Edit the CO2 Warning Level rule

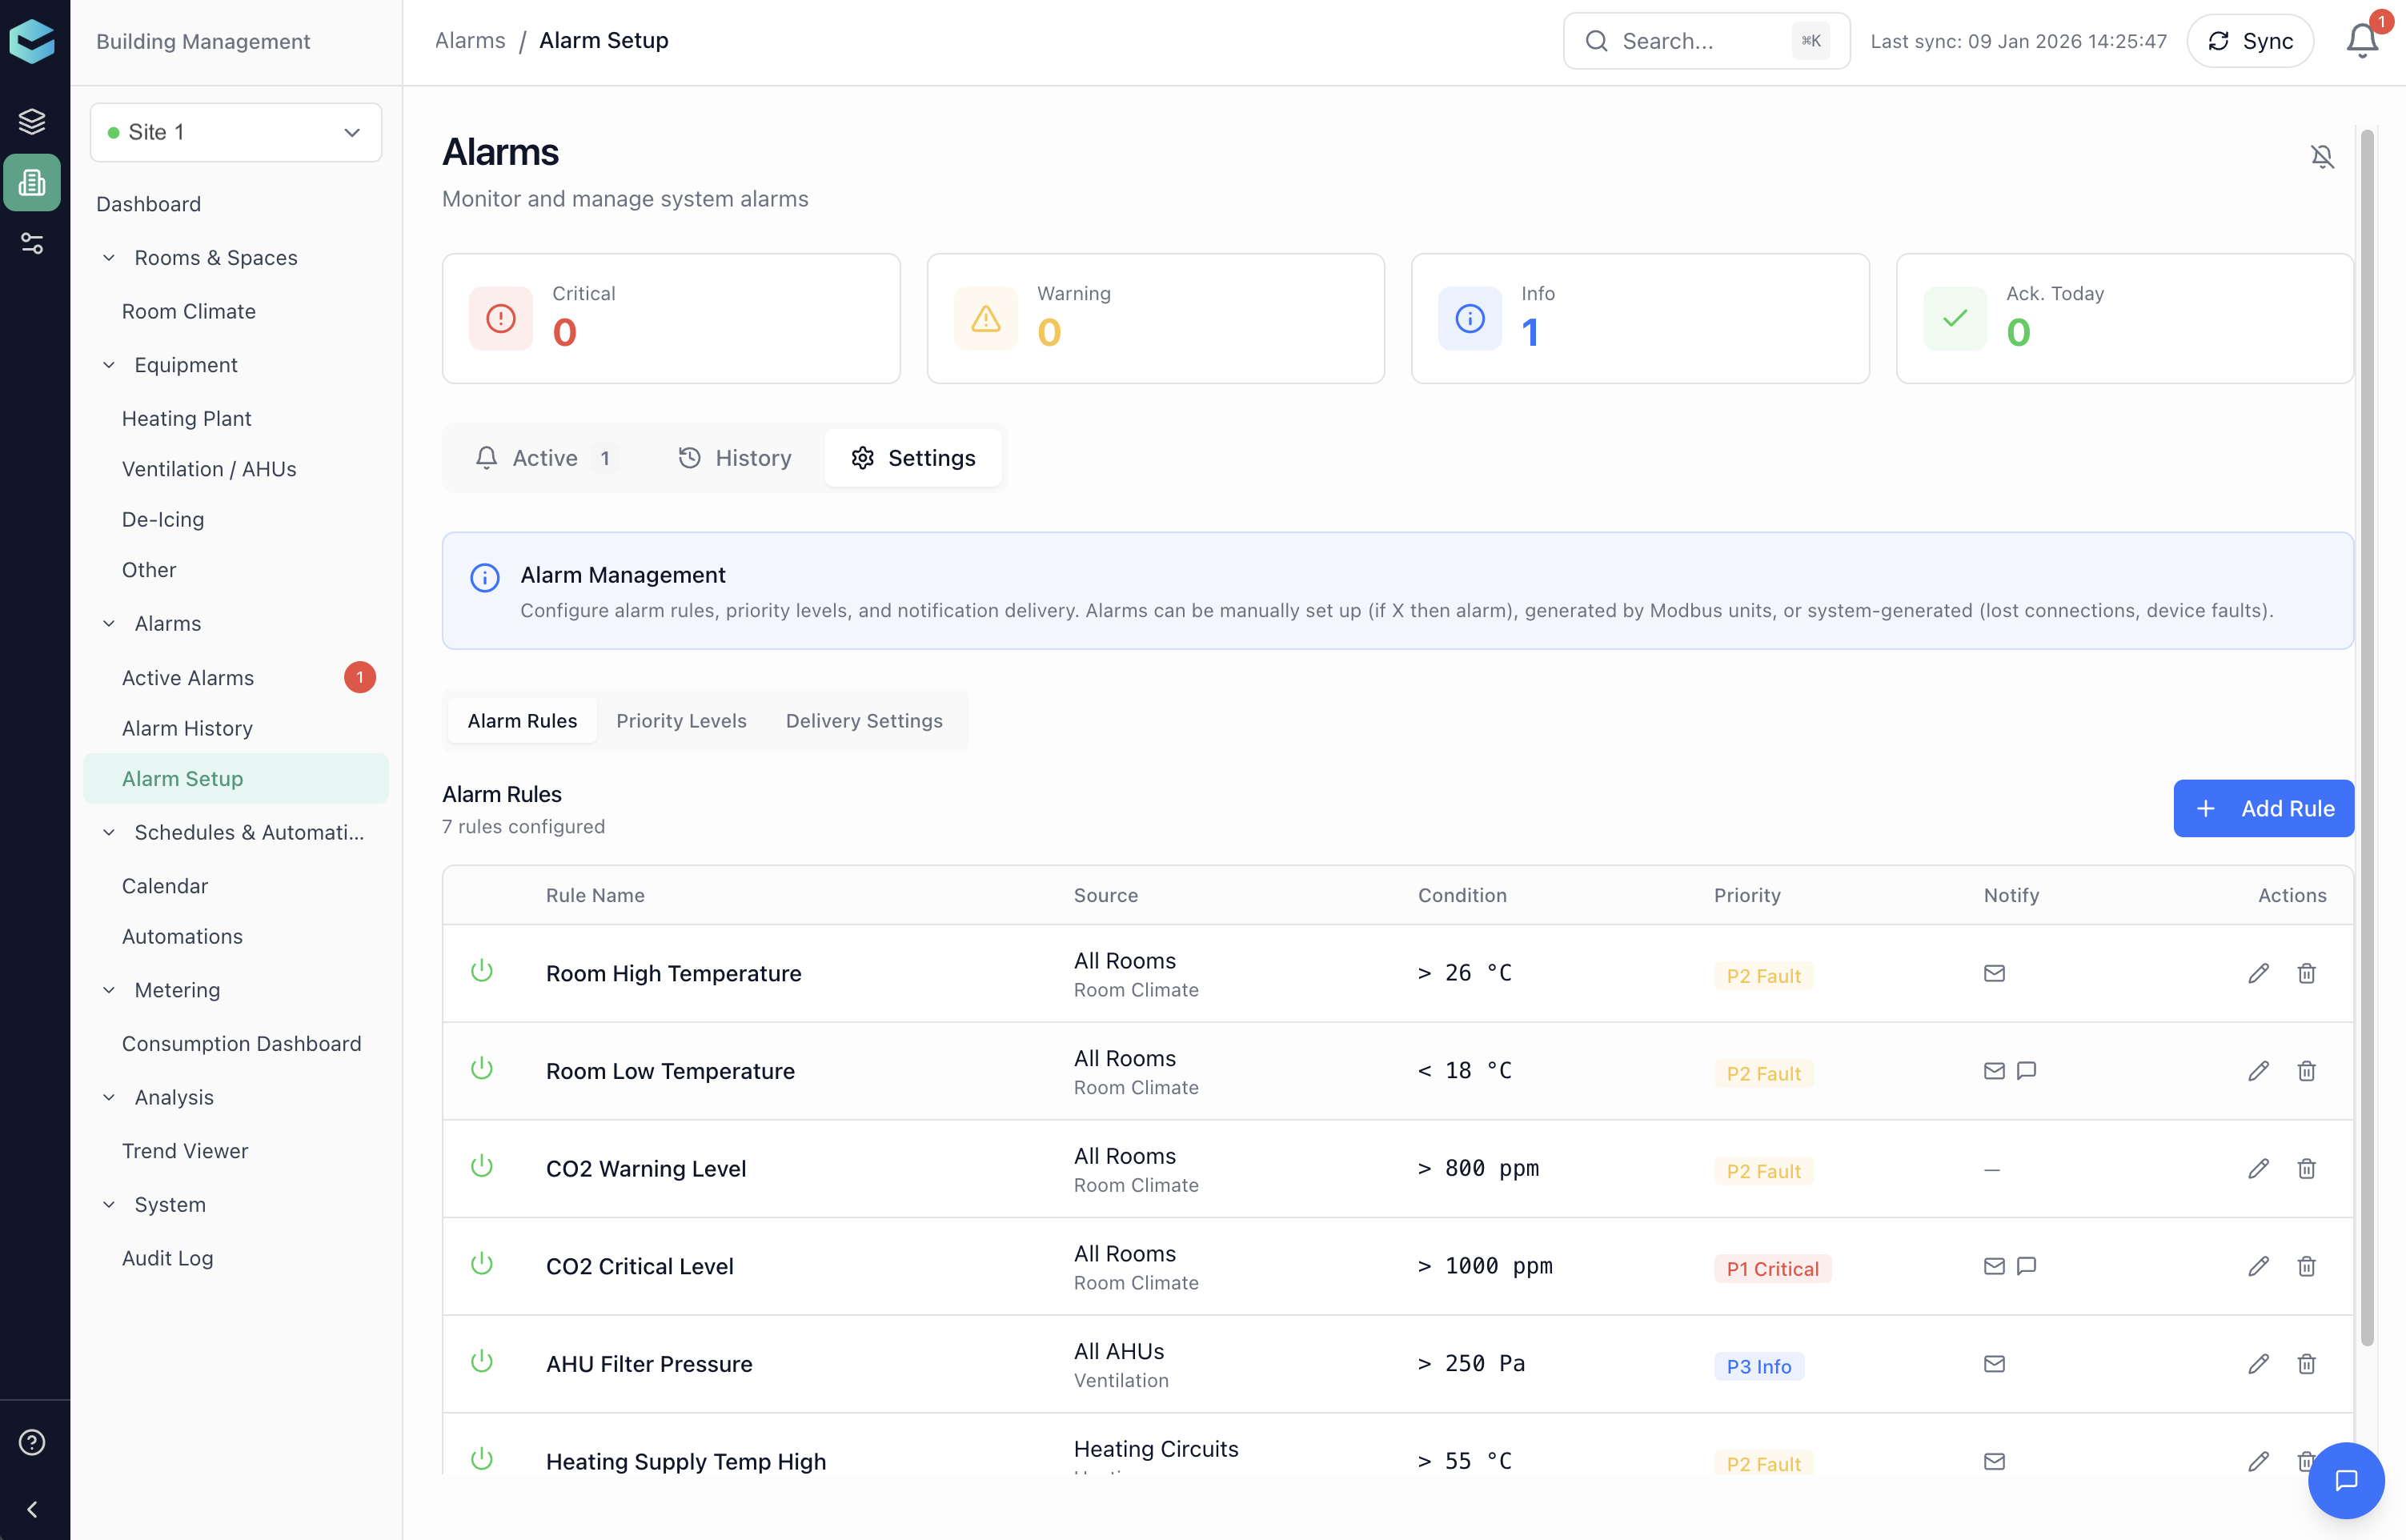click(2258, 1168)
